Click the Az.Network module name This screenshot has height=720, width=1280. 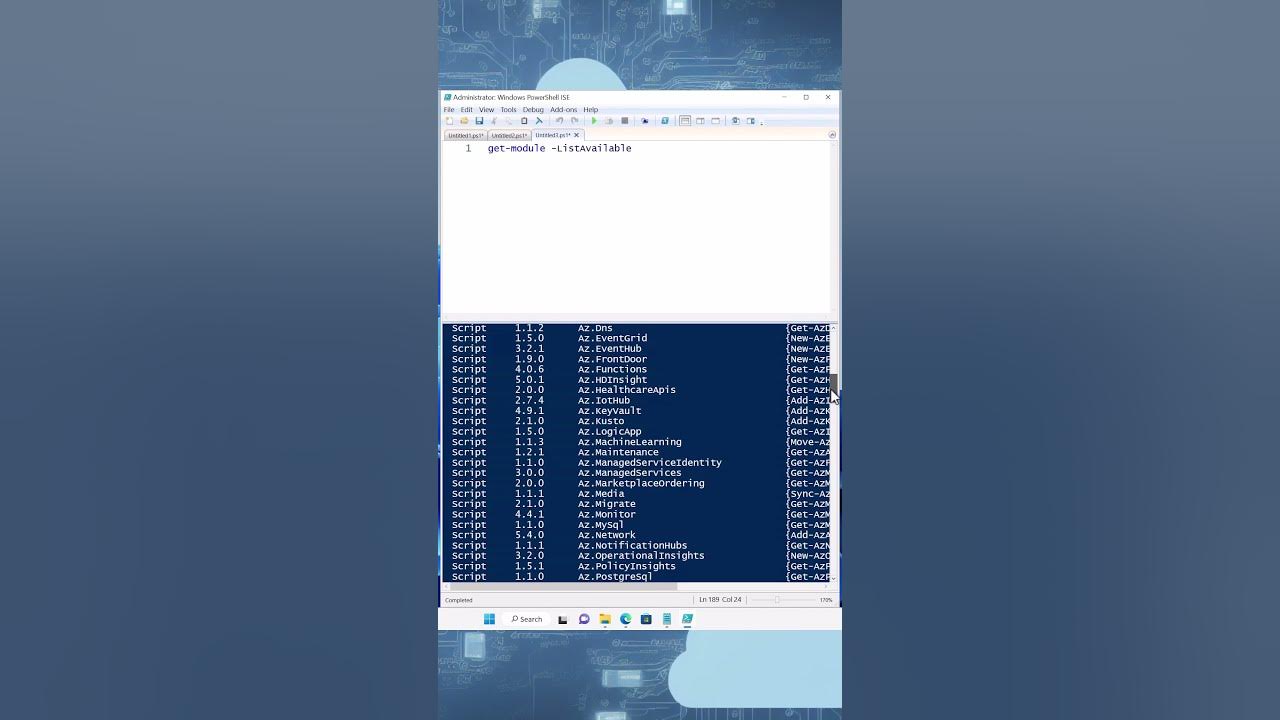click(x=606, y=535)
